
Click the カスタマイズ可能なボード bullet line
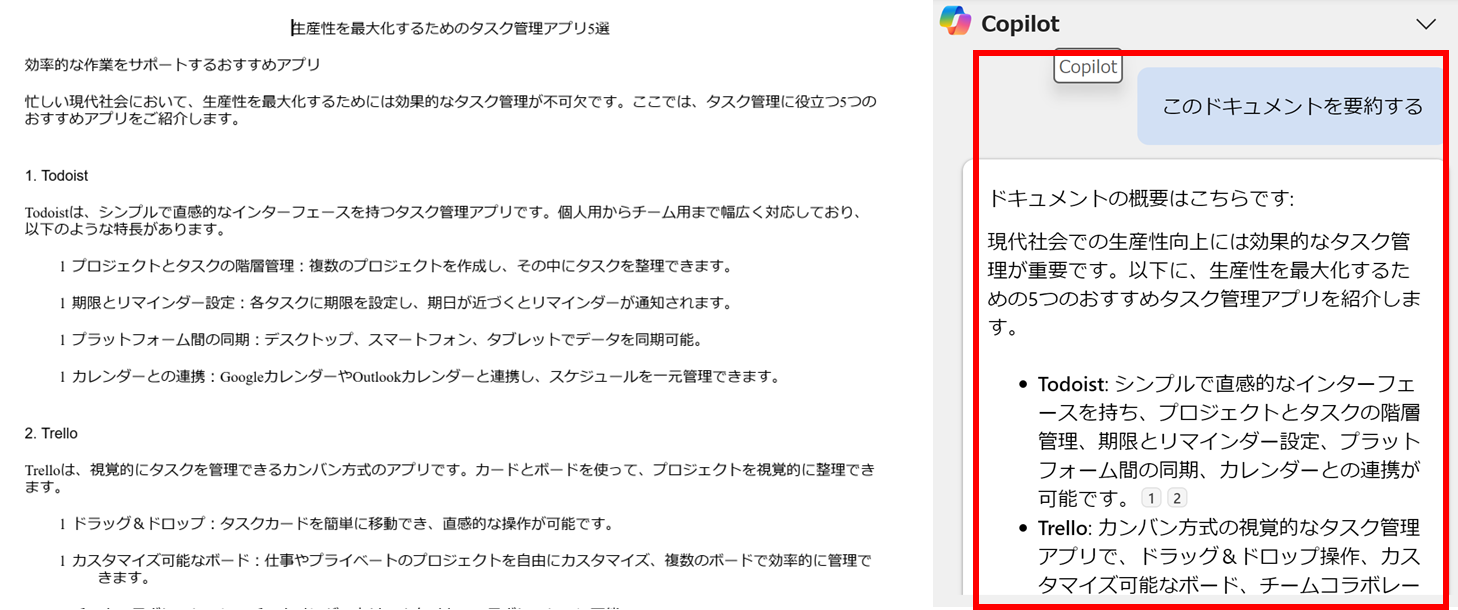coord(465,569)
